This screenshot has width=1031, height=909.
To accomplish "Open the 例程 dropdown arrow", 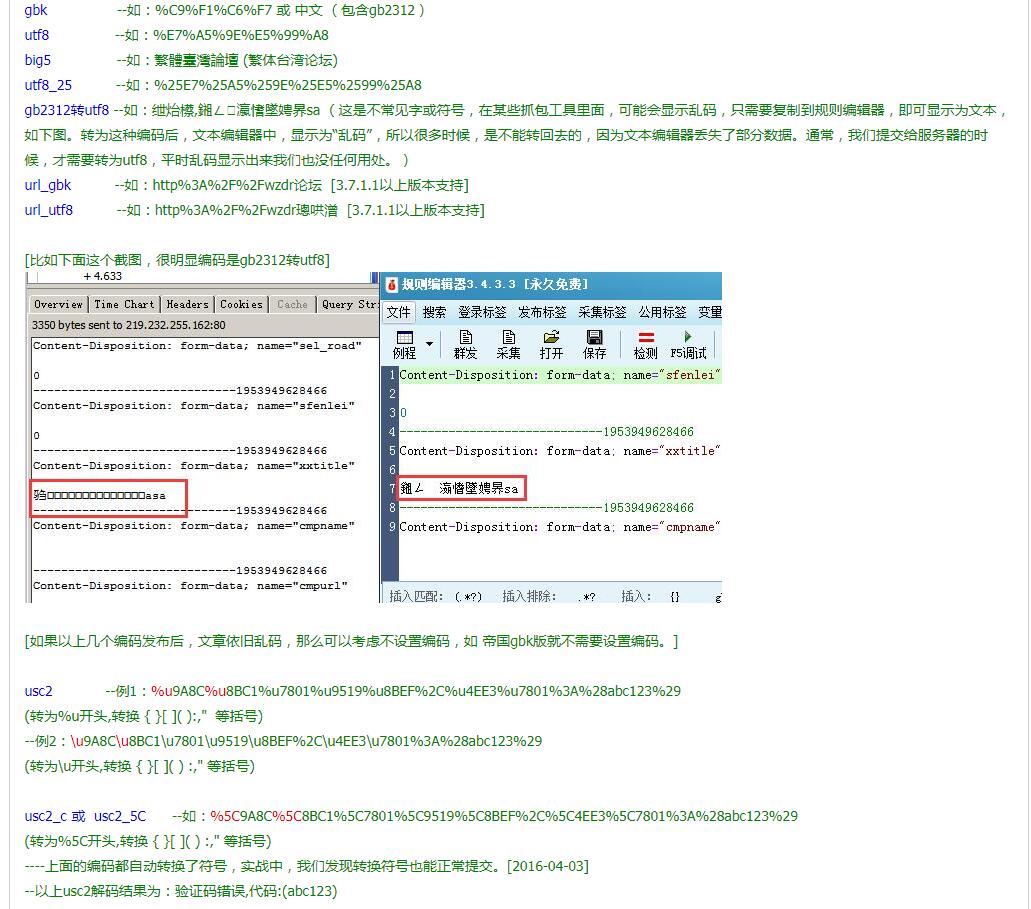I will point(429,341).
